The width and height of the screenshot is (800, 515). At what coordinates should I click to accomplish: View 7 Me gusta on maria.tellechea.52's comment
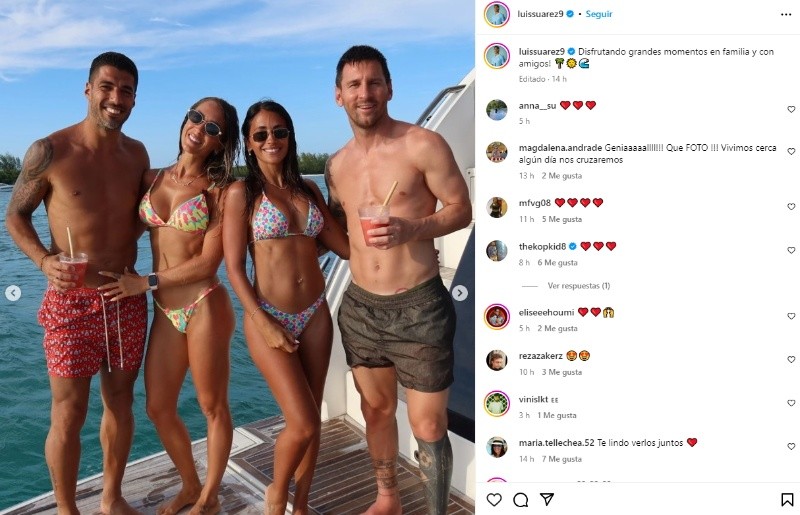(x=562, y=459)
